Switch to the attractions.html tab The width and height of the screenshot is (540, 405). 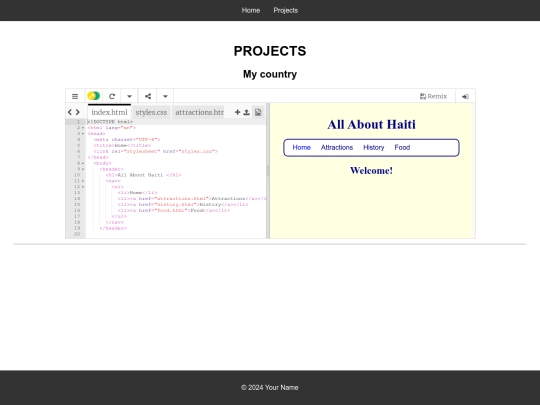point(199,112)
